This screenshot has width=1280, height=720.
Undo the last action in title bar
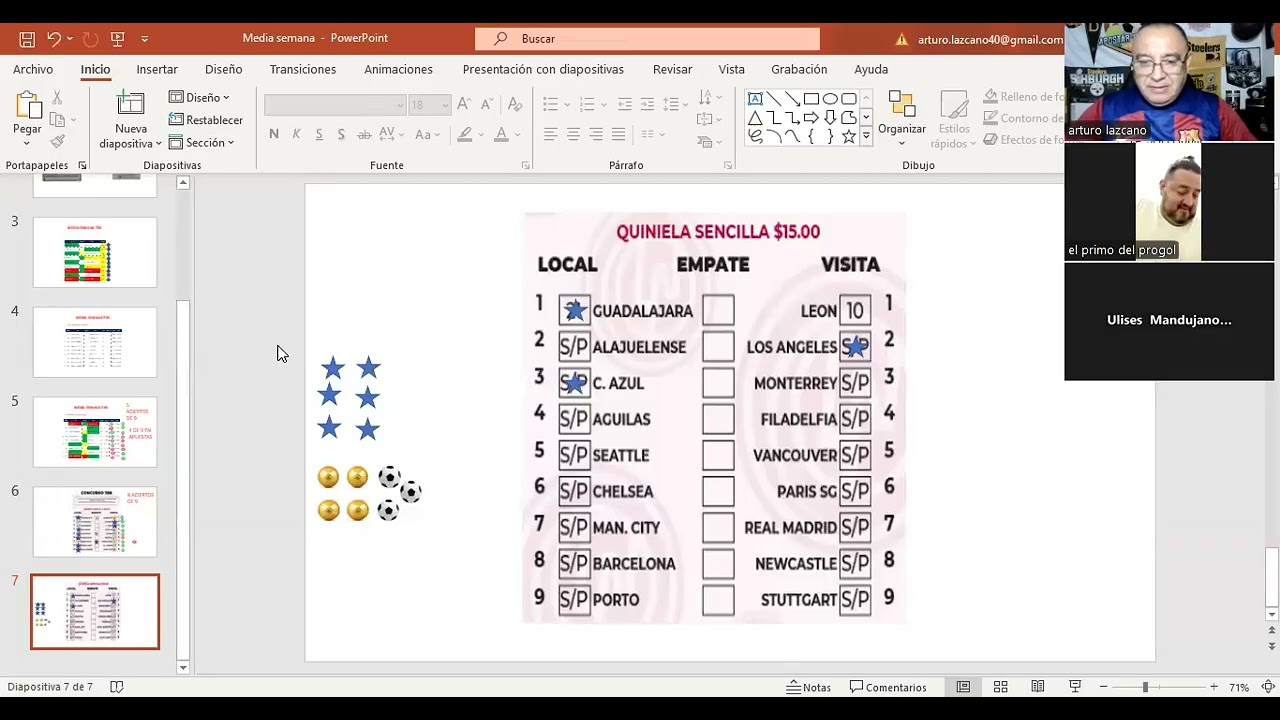tap(54, 39)
